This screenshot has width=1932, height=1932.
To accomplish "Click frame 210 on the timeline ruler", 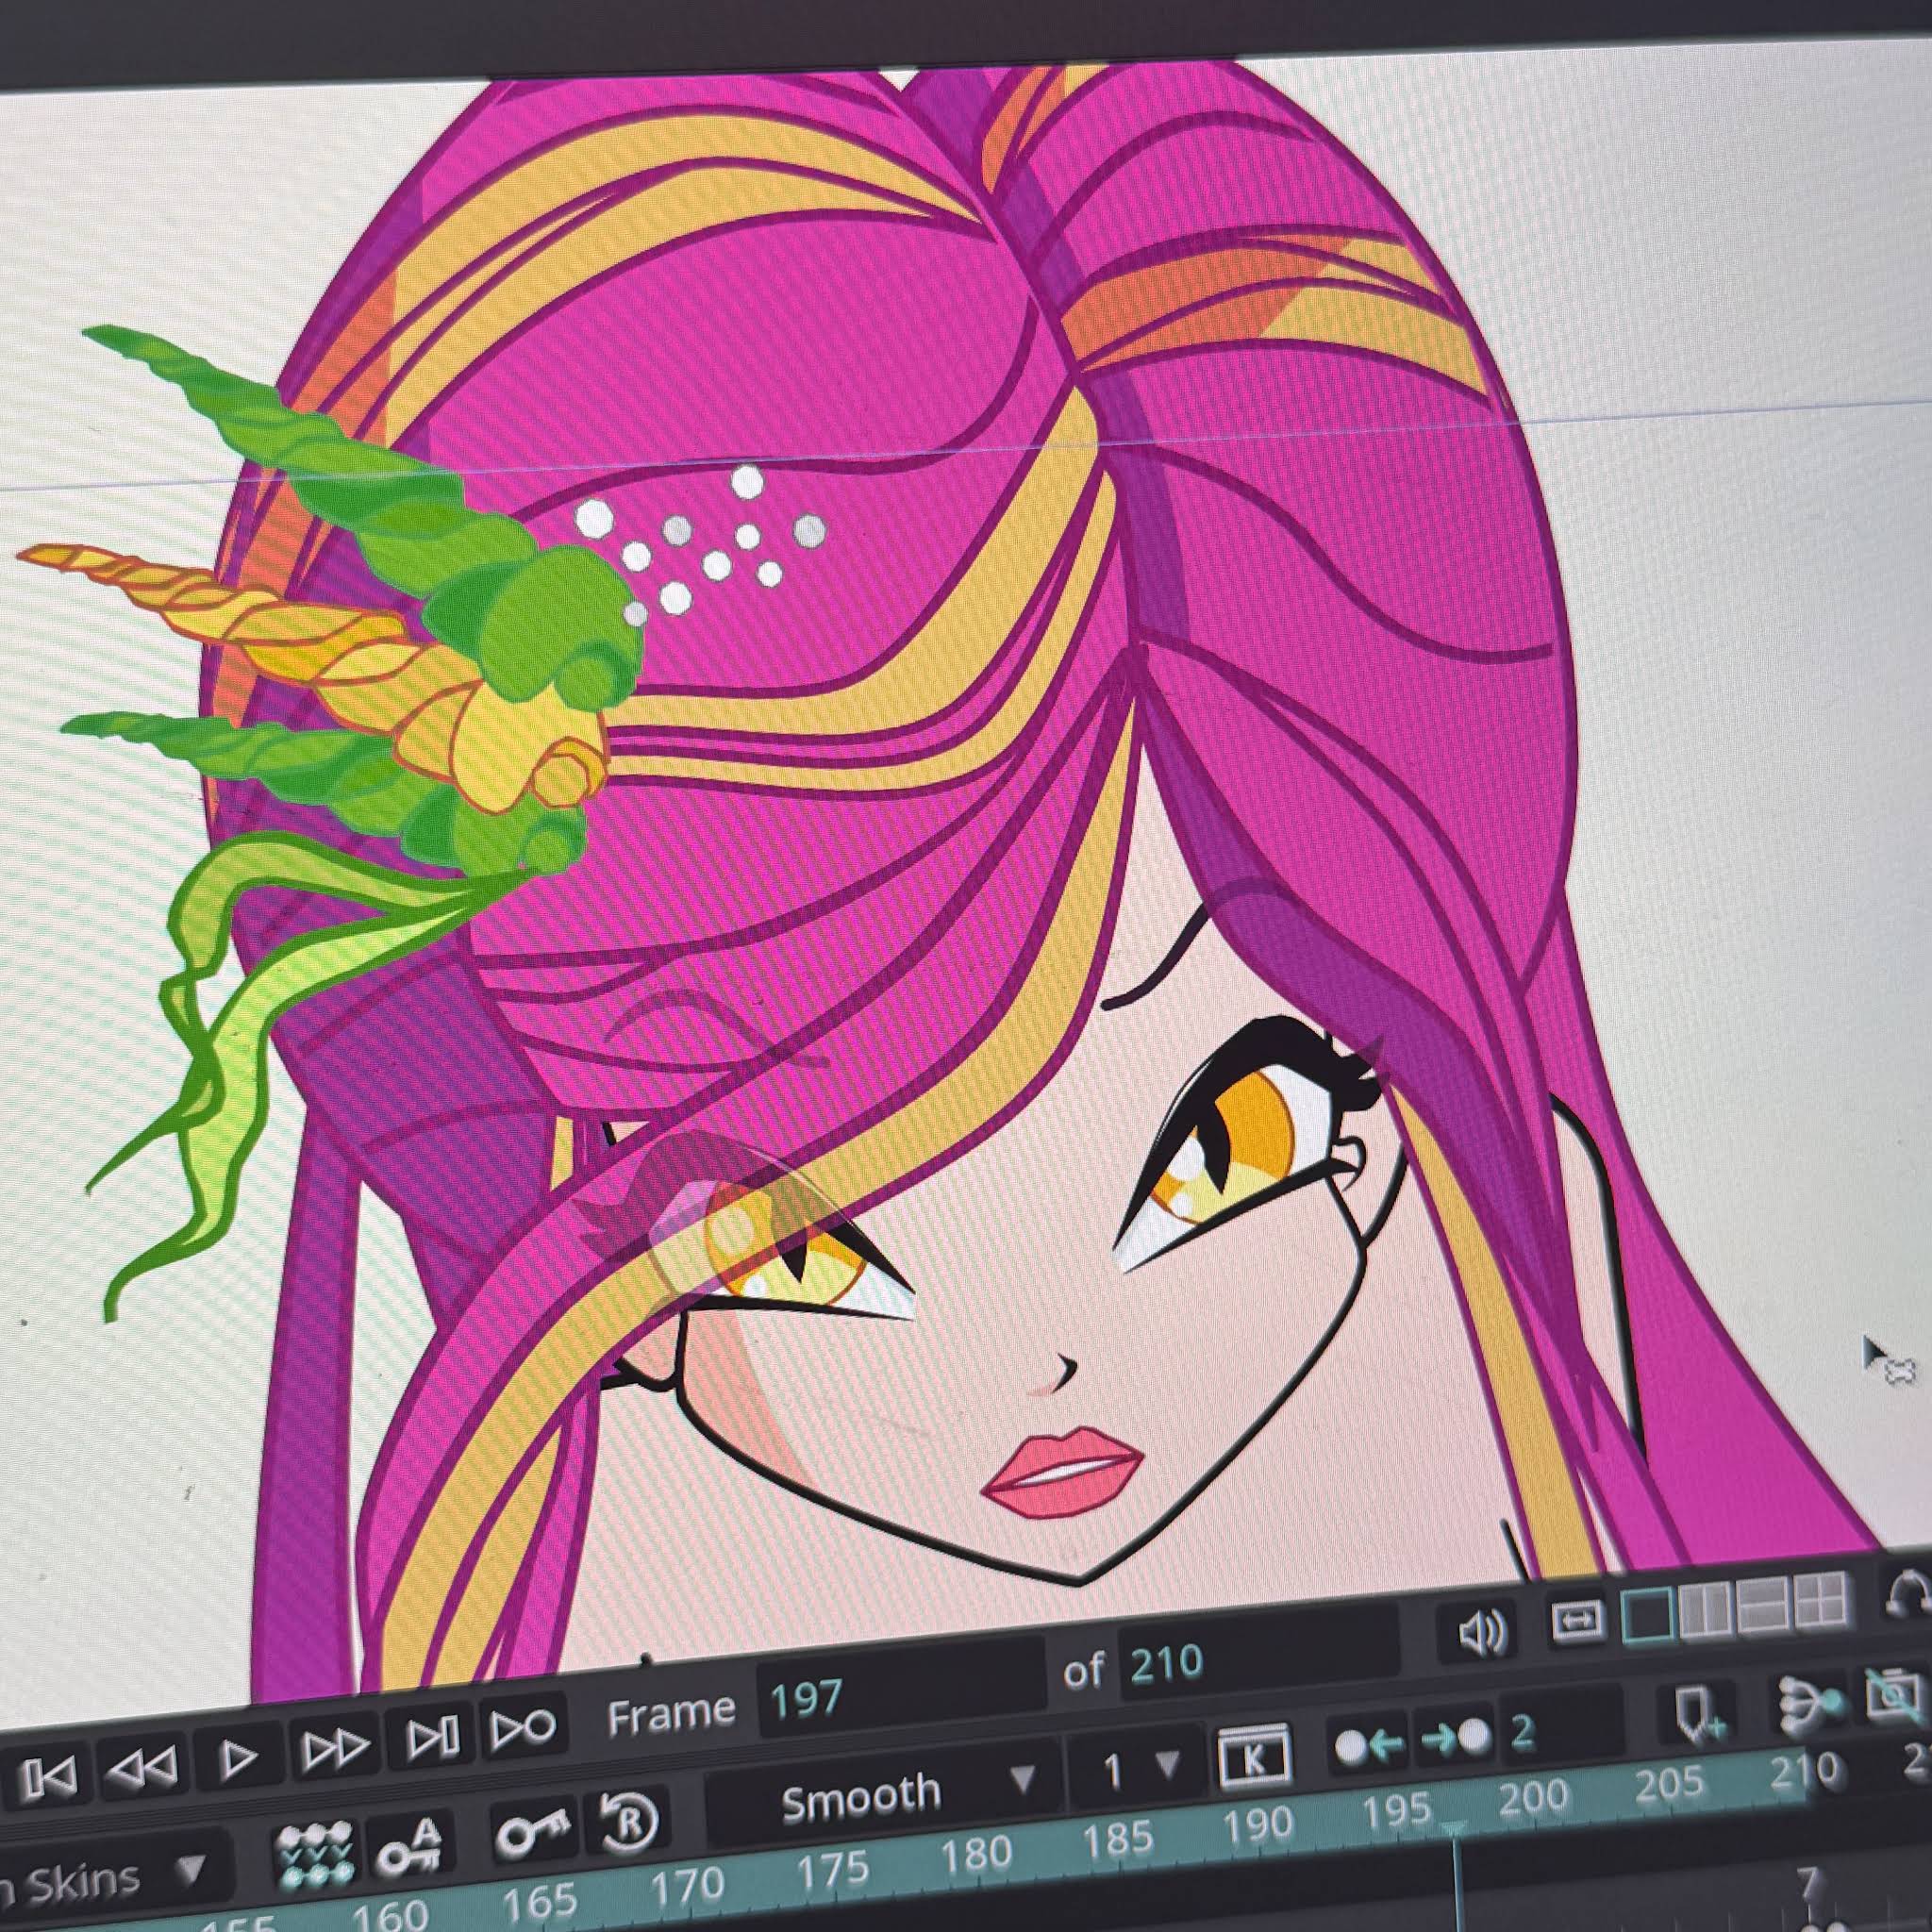I will pyautogui.click(x=1804, y=1772).
